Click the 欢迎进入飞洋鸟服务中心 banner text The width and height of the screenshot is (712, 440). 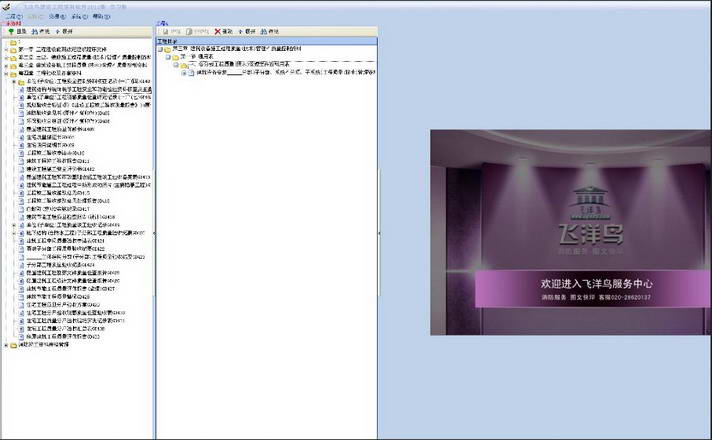coord(597,284)
